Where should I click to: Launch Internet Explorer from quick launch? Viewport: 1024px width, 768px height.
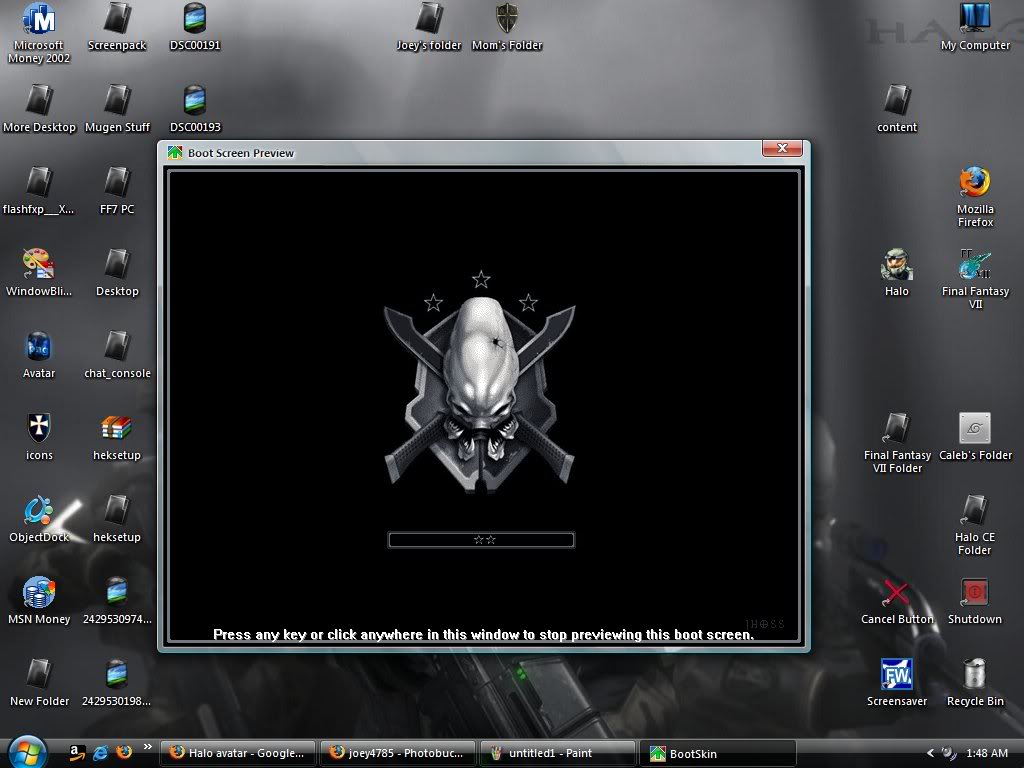(x=101, y=752)
